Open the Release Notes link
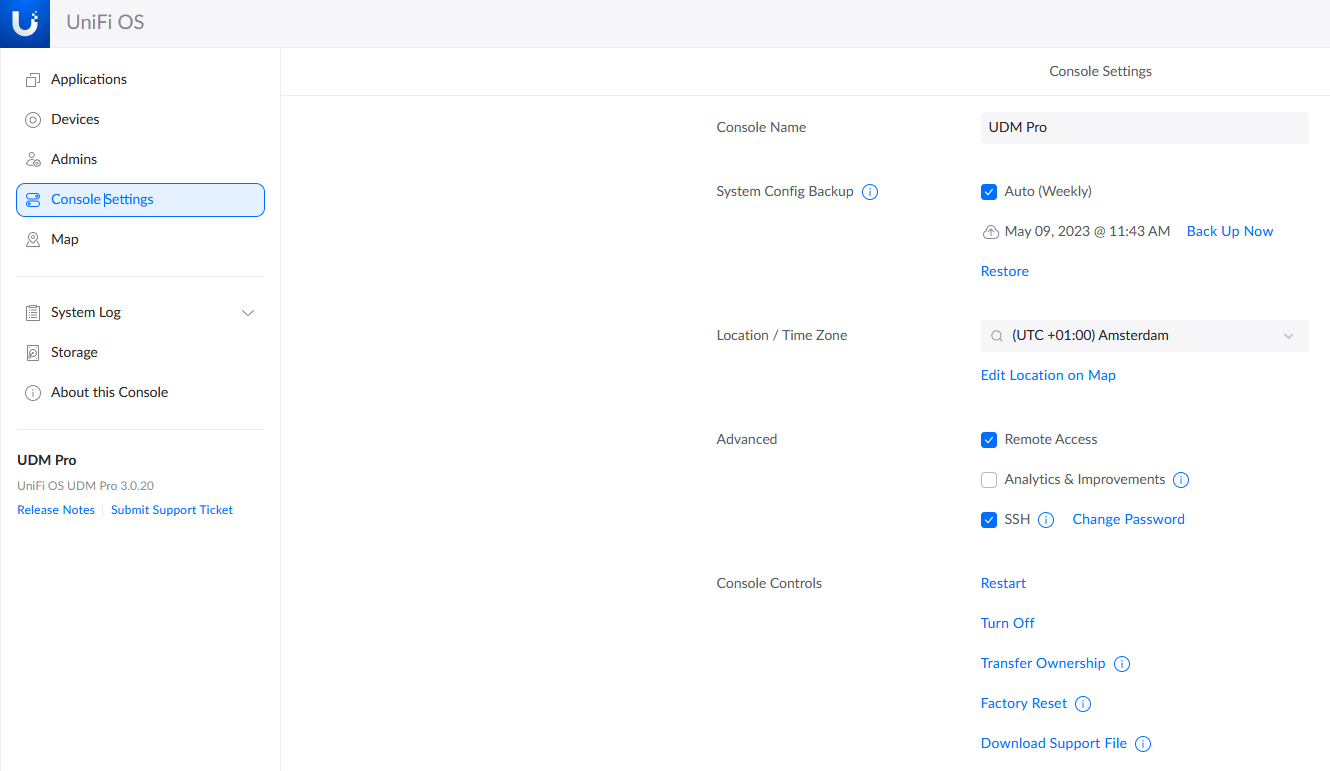 [x=56, y=510]
